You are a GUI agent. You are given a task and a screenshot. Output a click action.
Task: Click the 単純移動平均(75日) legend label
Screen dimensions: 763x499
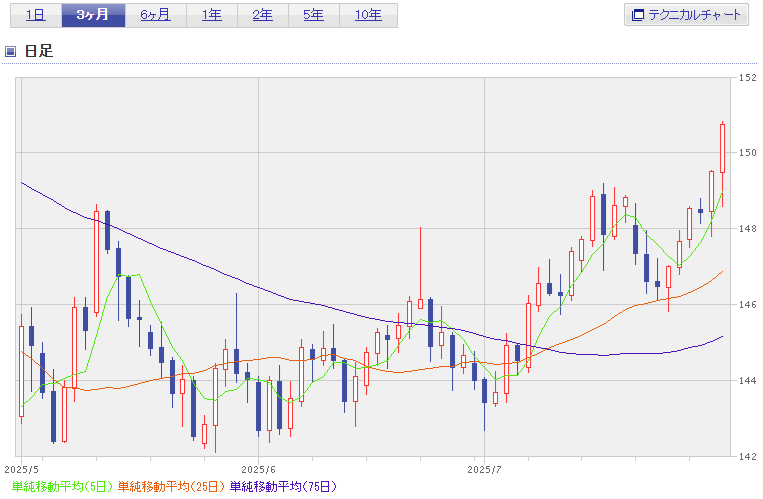(283, 486)
